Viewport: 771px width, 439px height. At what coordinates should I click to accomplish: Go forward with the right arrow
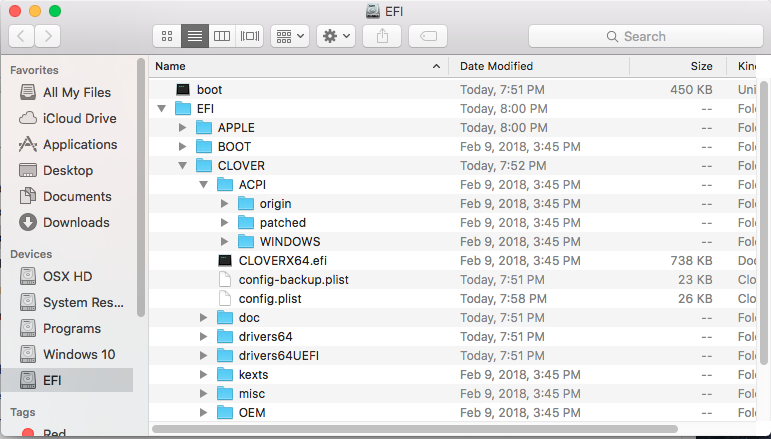[x=48, y=36]
